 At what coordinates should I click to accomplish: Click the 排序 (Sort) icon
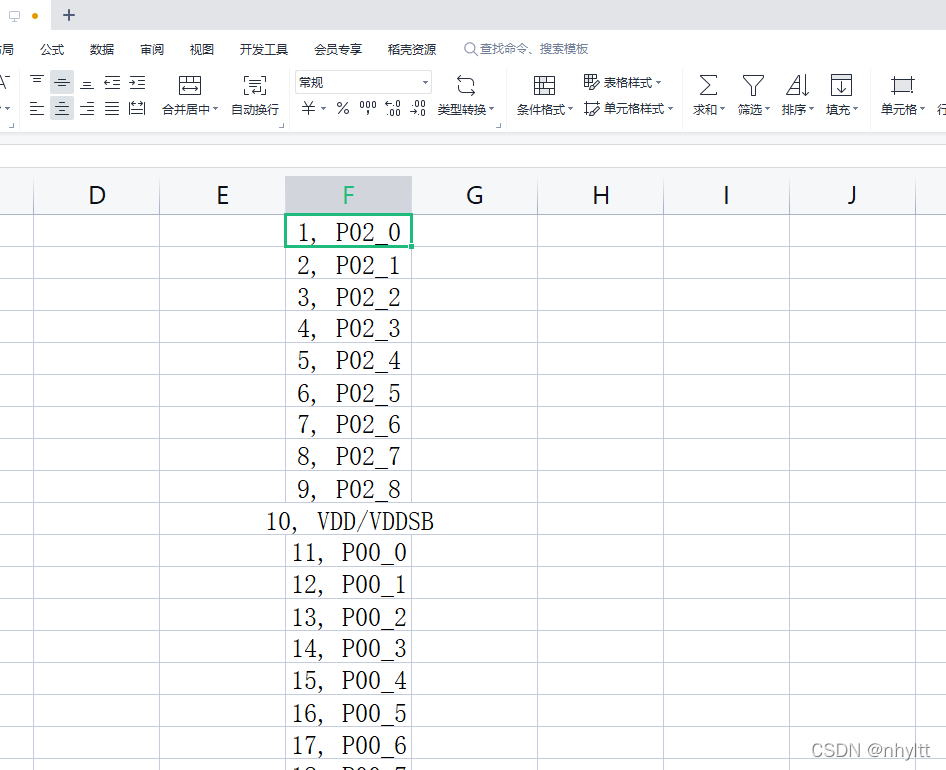click(797, 85)
